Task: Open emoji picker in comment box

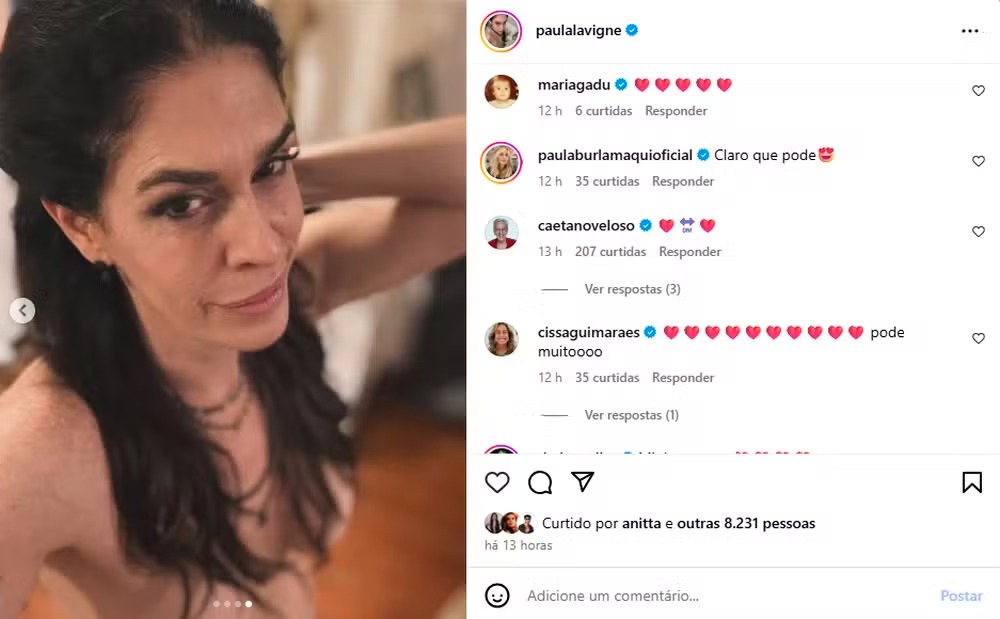Action: [497, 596]
